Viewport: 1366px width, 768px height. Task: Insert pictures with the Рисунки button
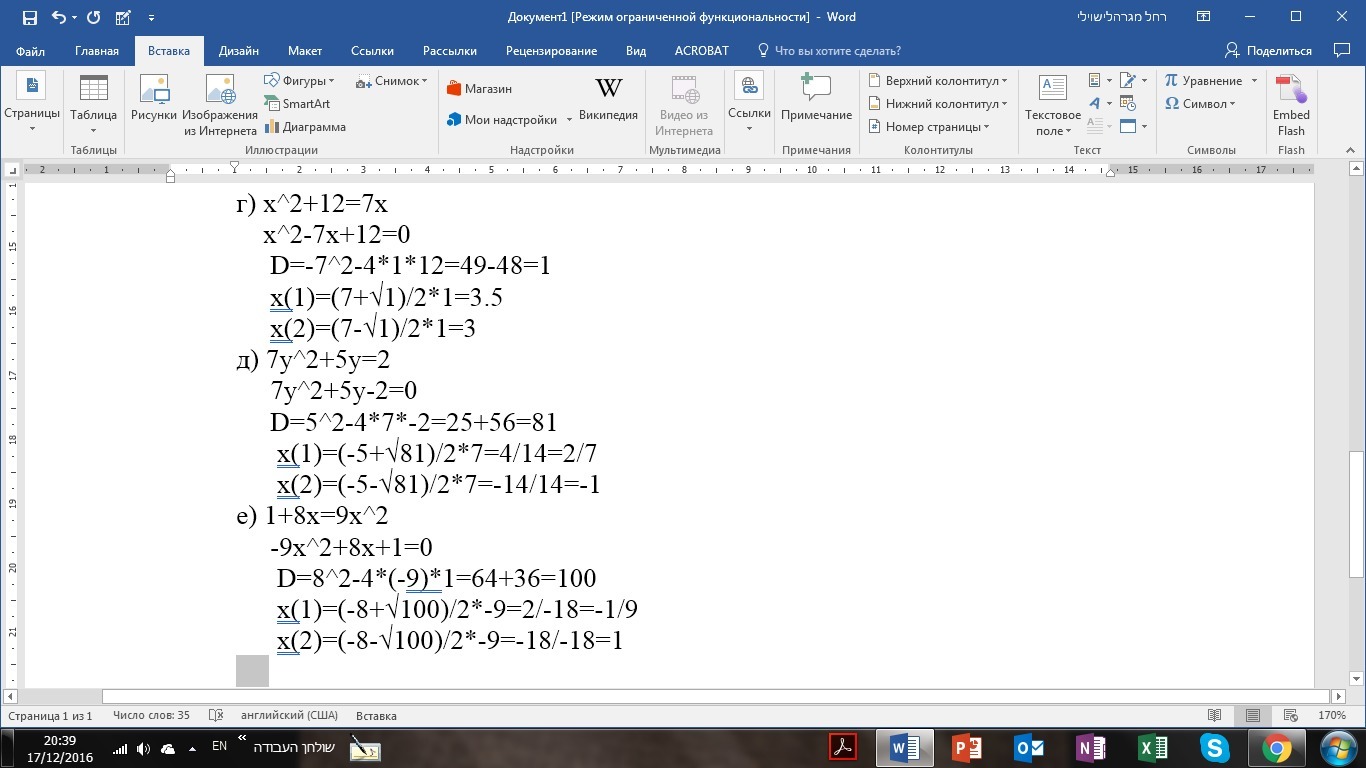click(154, 103)
